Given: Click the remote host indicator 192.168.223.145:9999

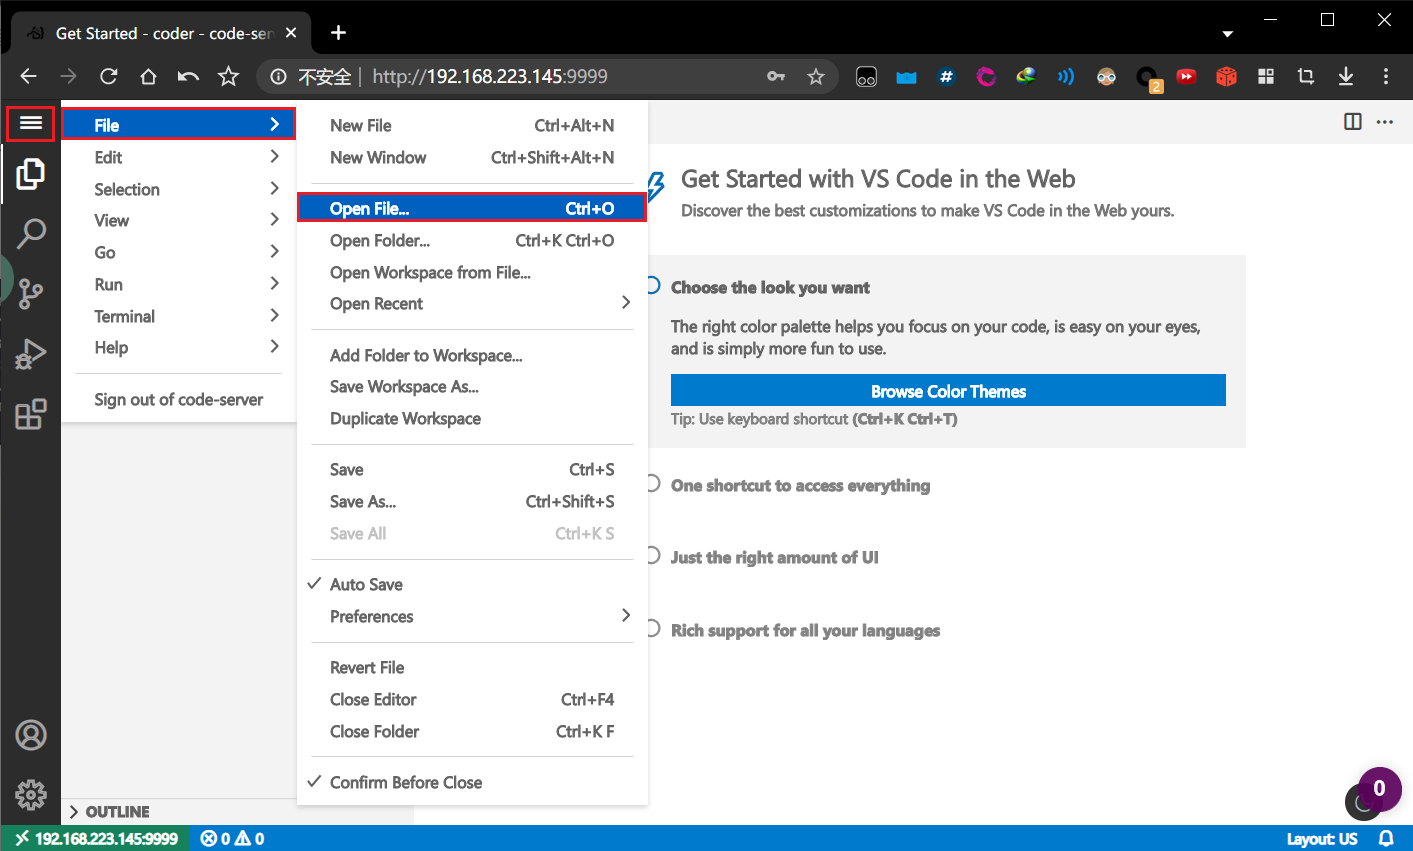Looking at the screenshot, I should click(97, 839).
